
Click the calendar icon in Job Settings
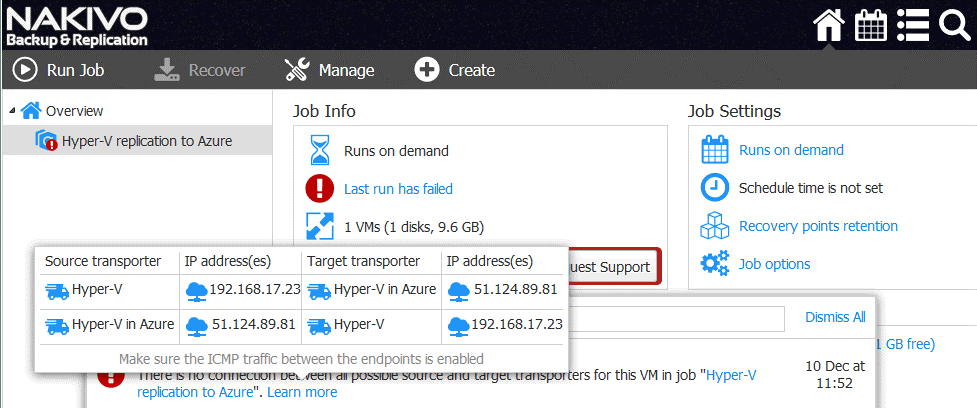pos(714,150)
